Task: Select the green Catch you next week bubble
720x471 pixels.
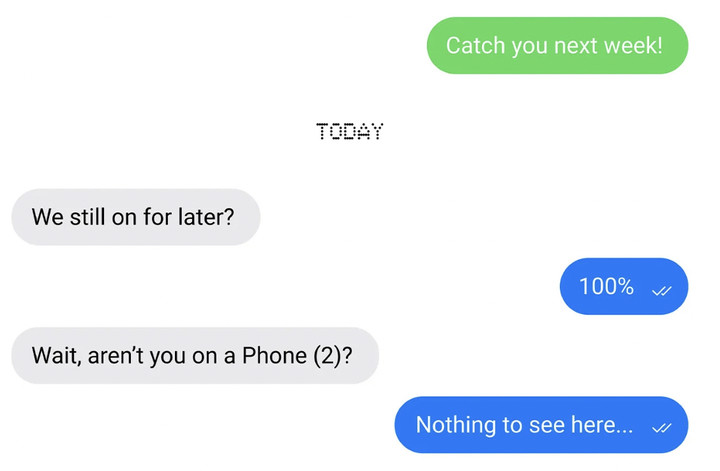Action: click(557, 45)
